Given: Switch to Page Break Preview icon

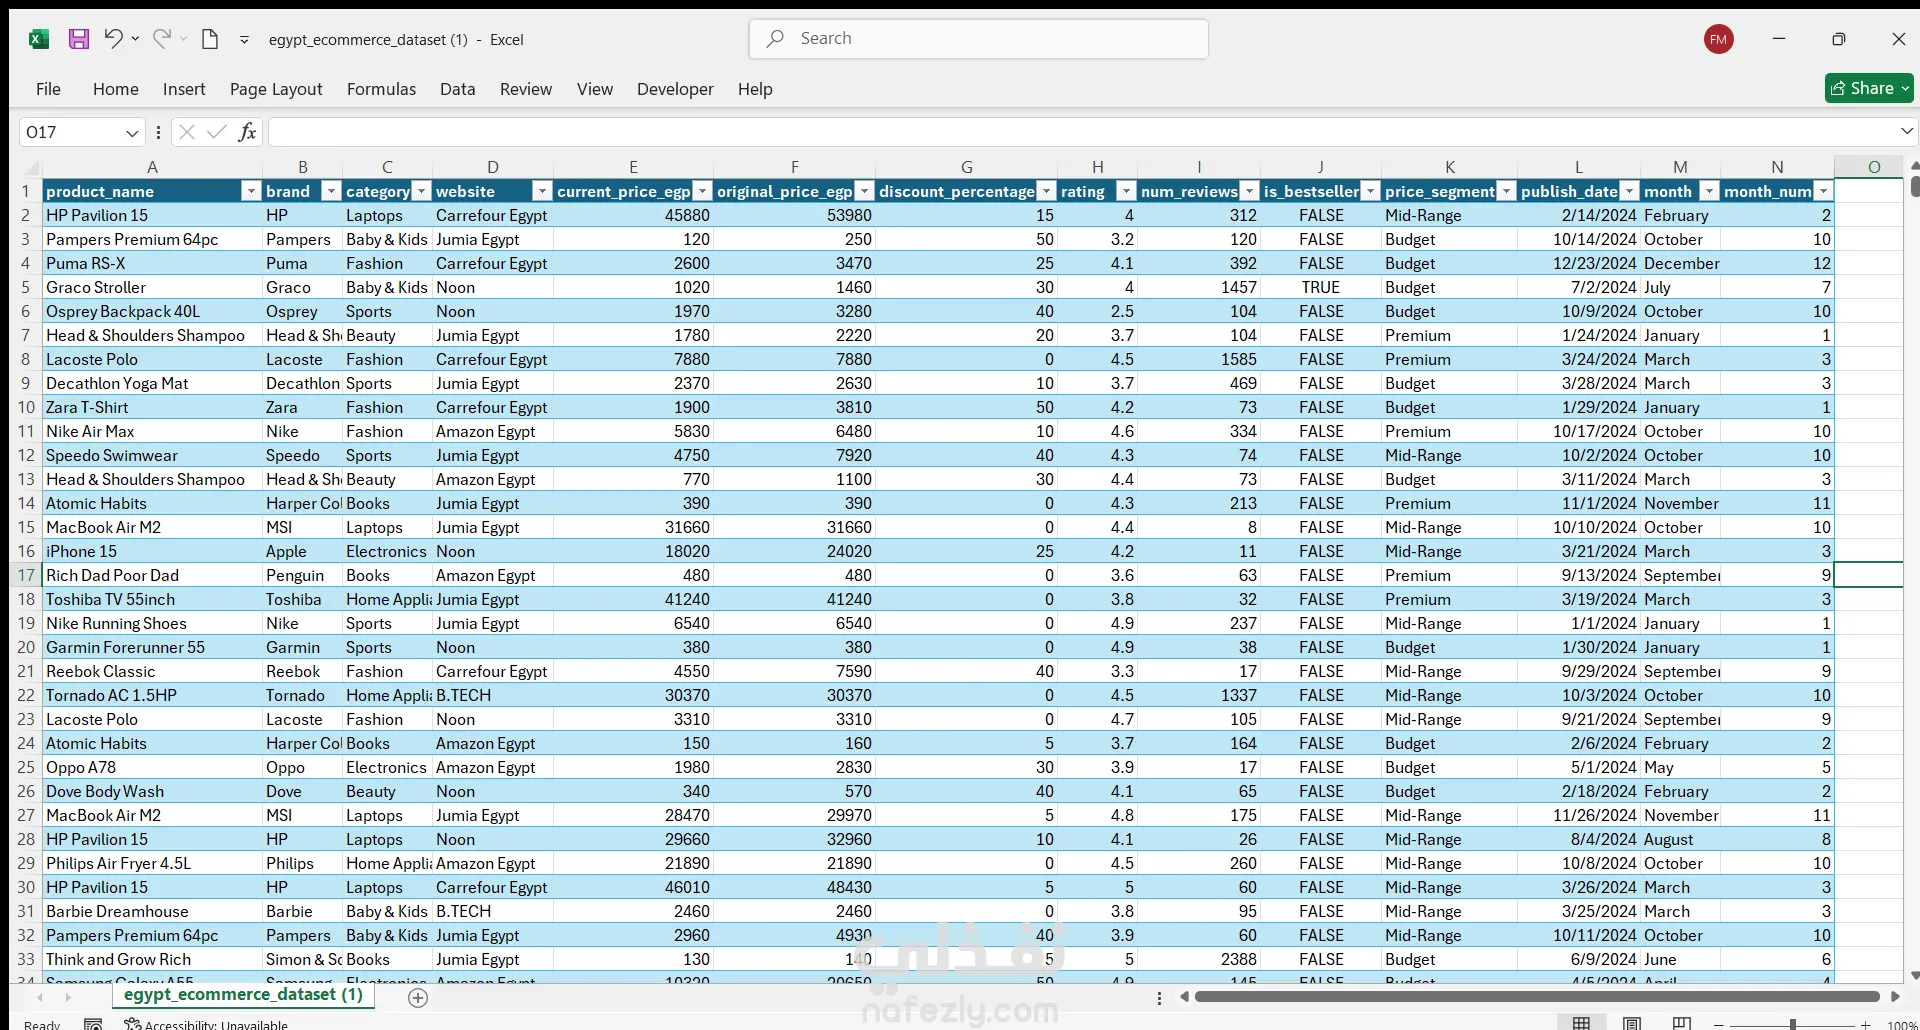Looking at the screenshot, I should pos(1682,1023).
